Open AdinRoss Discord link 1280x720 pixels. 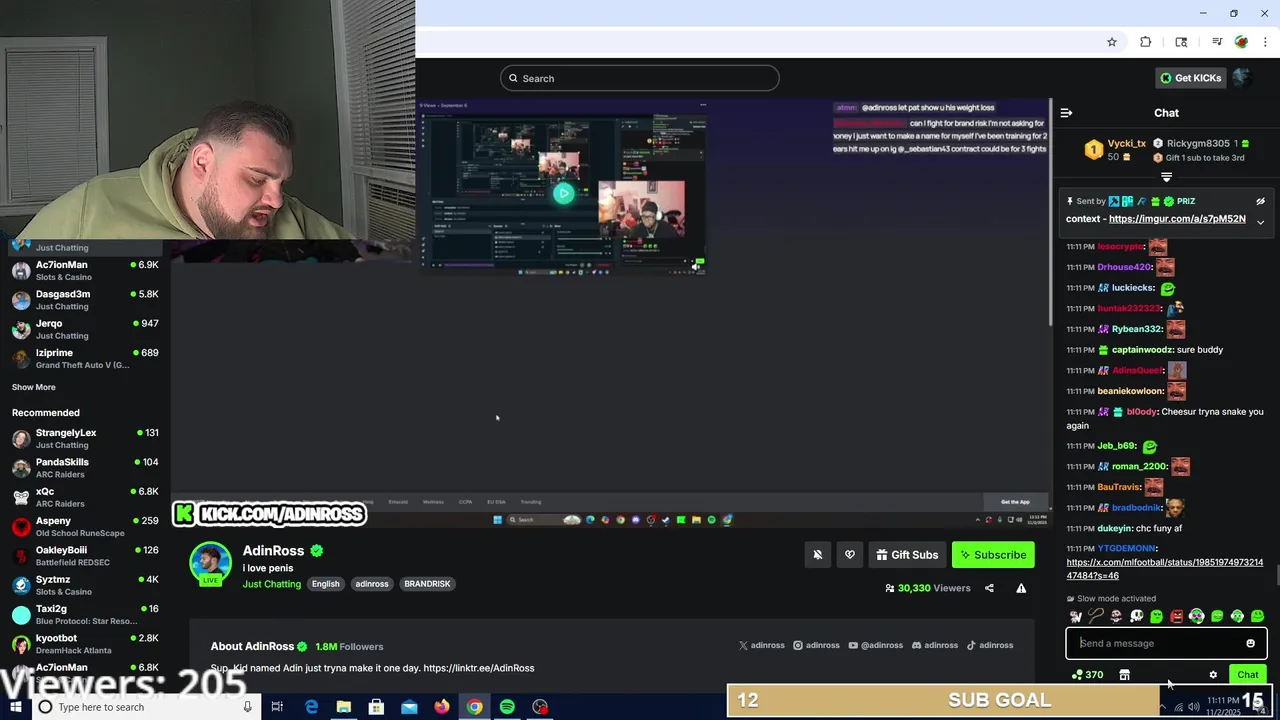pos(934,645)
